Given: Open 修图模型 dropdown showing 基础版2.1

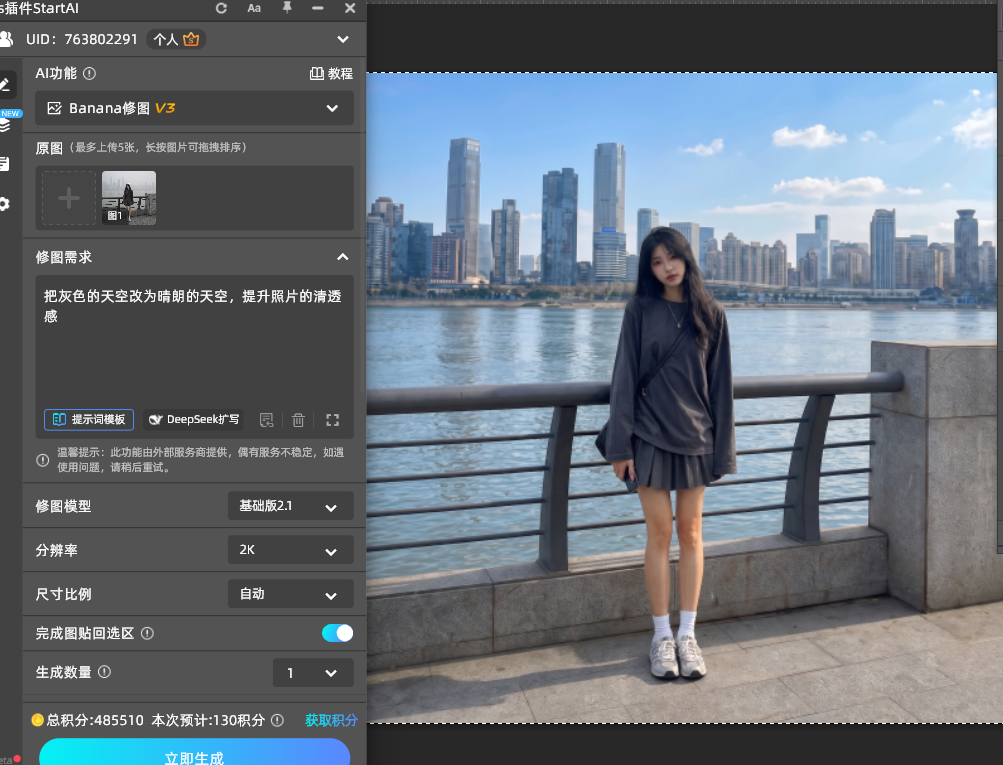Looking at the screenshot, I should point(290,506).
